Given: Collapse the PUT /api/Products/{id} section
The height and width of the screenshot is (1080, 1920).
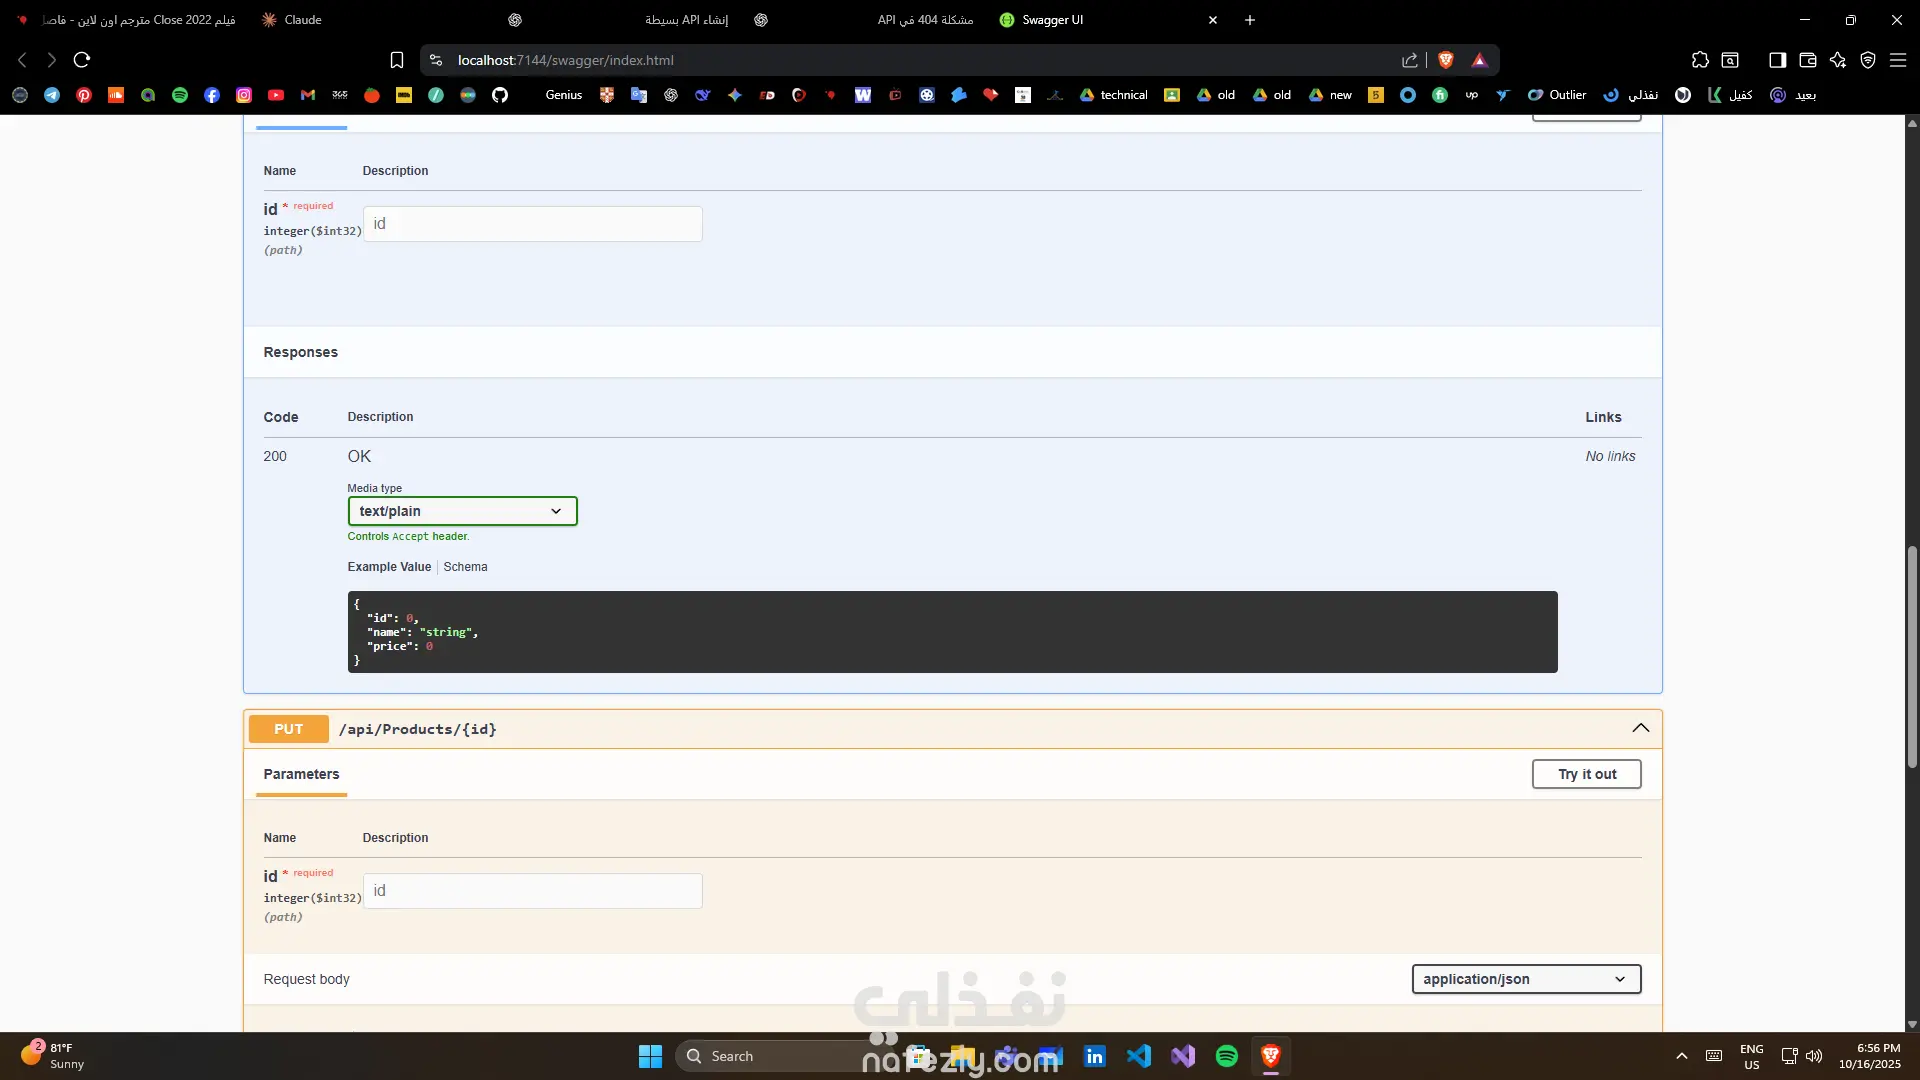Looking at the screenshot, I should tap(1641, 728).
